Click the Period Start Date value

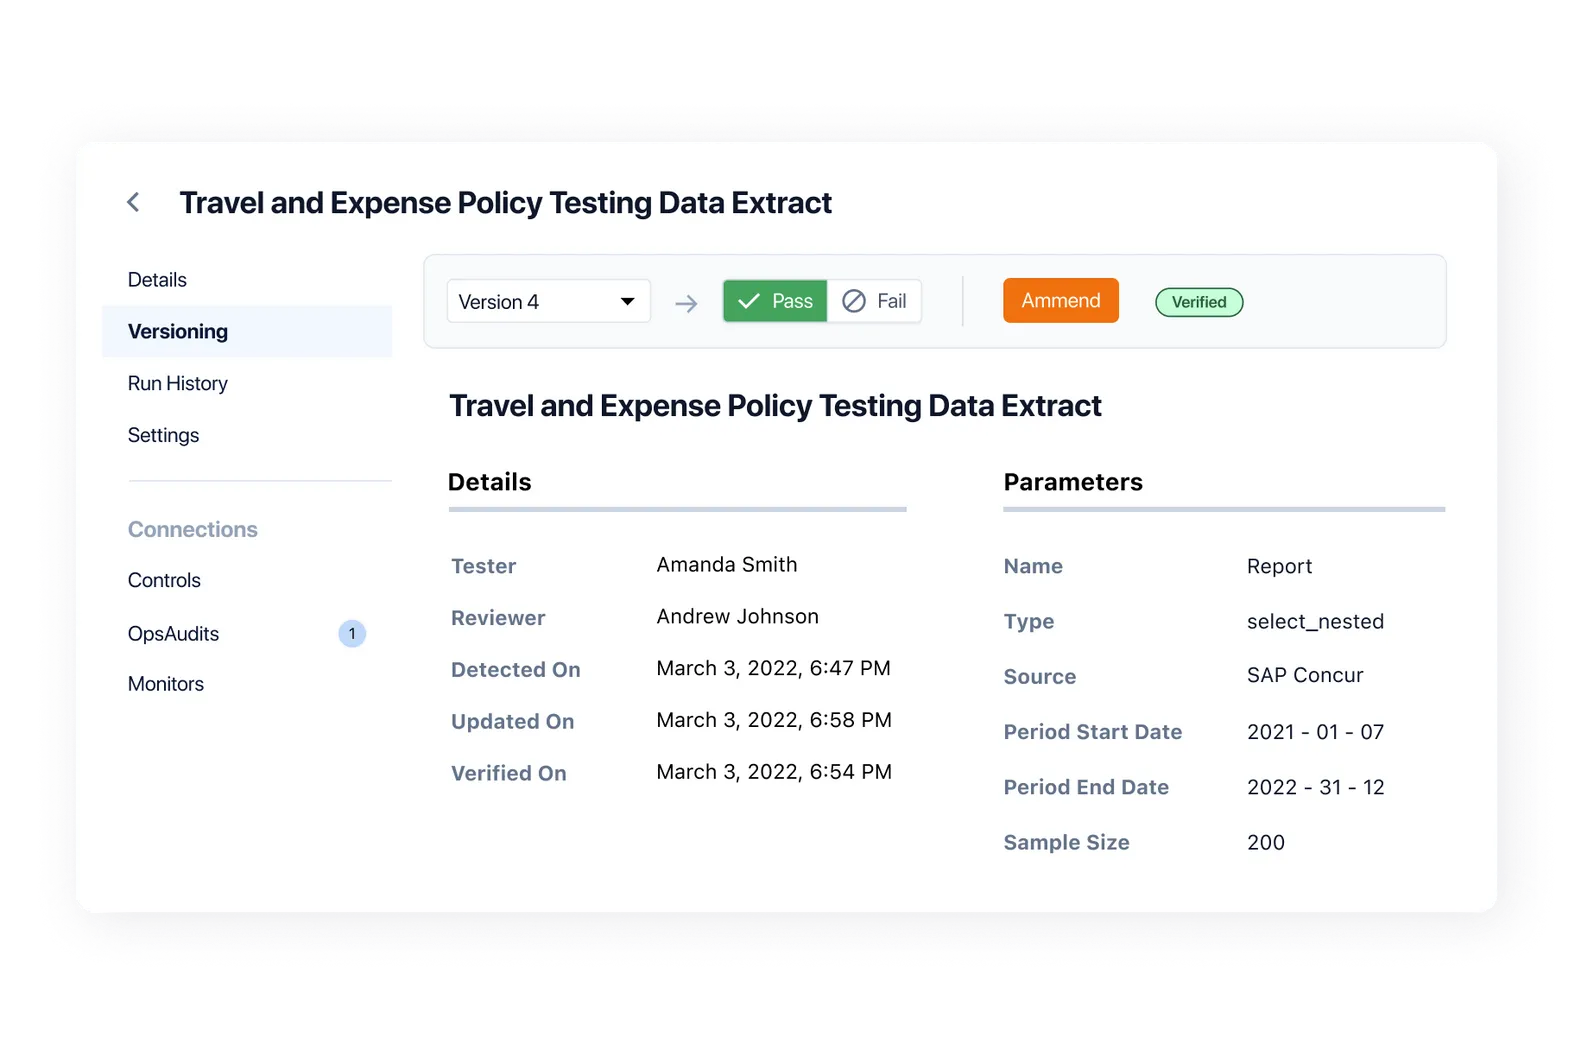(x=1315, y=733)
